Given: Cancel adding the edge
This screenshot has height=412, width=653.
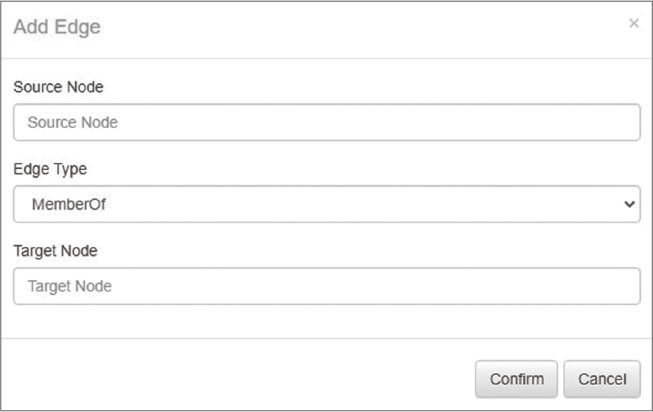Looking at the screenshot, I should tap(601, 379).
